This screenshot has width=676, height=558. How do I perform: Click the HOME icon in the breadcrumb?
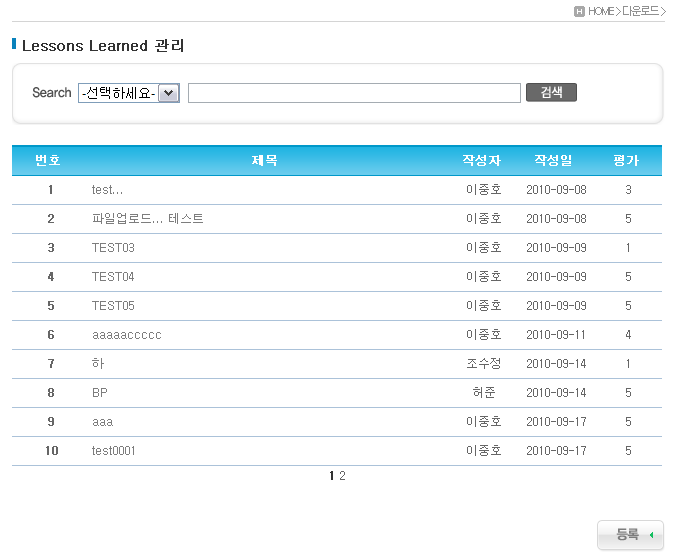click(x=580, y=11)
